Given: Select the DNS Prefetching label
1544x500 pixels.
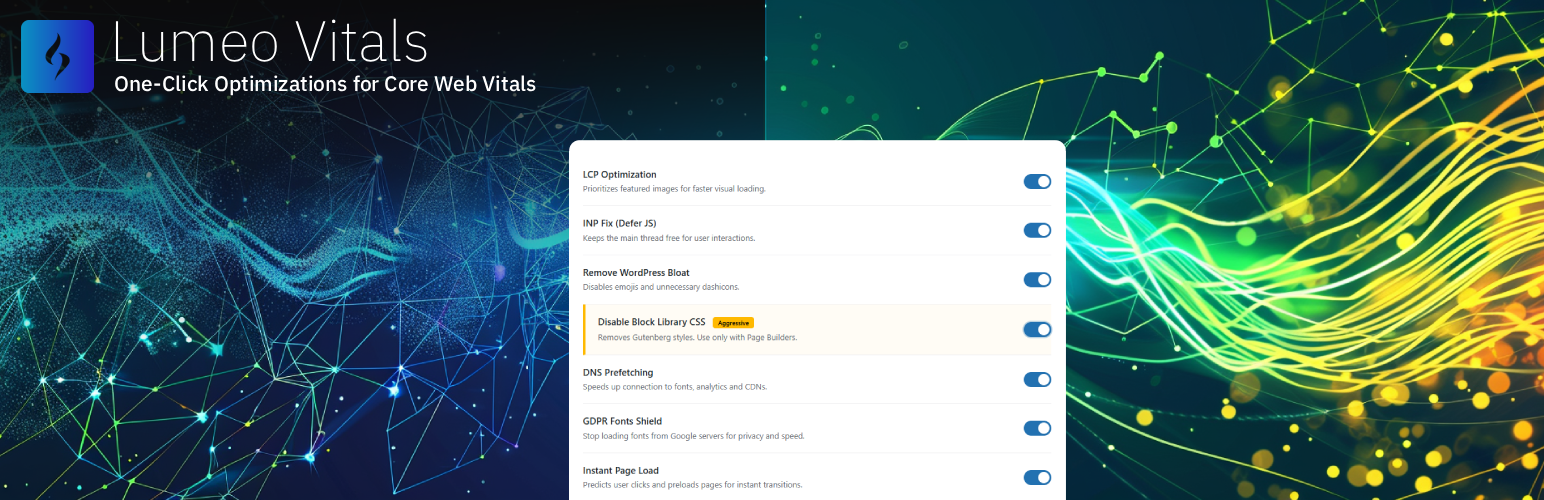Looking at the screenshot, I should (x=618, y=373).
